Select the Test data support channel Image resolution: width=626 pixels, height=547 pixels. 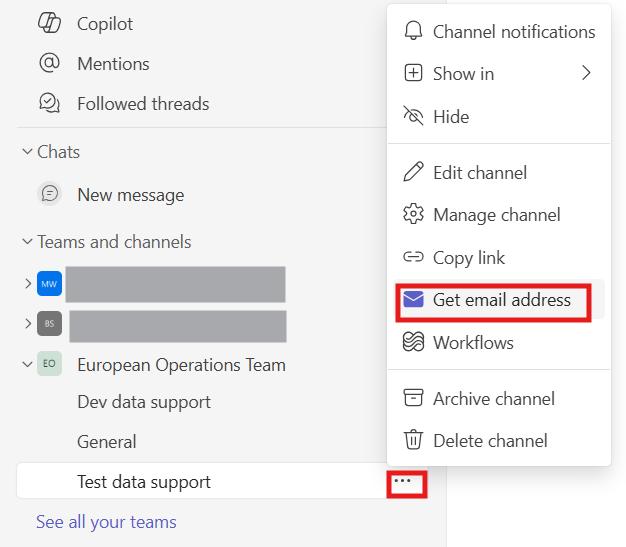pos(202,481)
